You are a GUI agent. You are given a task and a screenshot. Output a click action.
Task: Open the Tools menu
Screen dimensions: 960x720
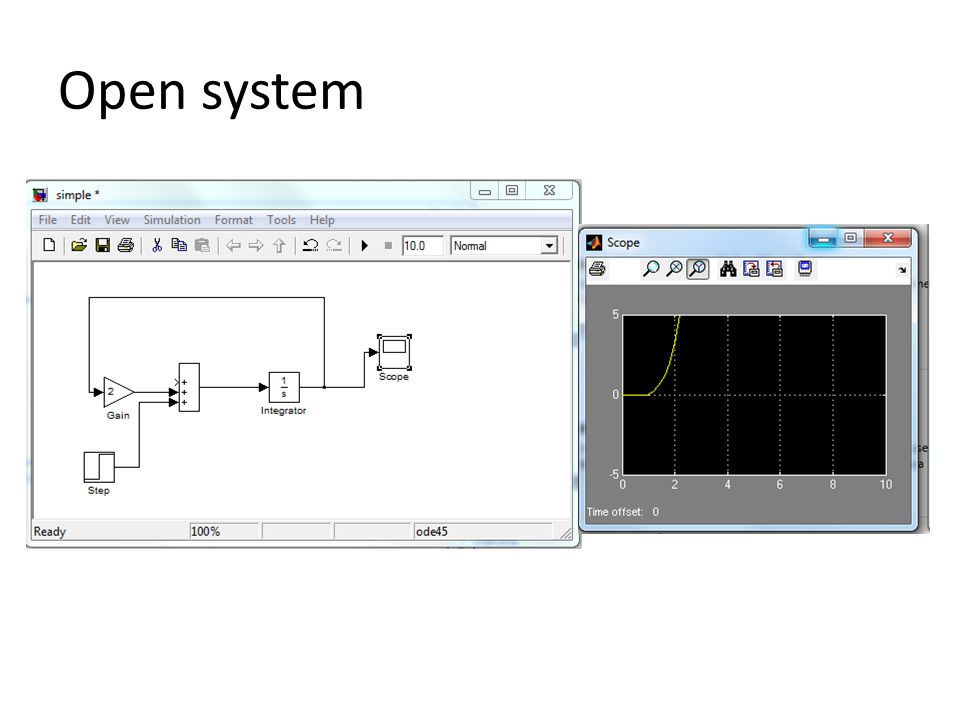[281, 220]
